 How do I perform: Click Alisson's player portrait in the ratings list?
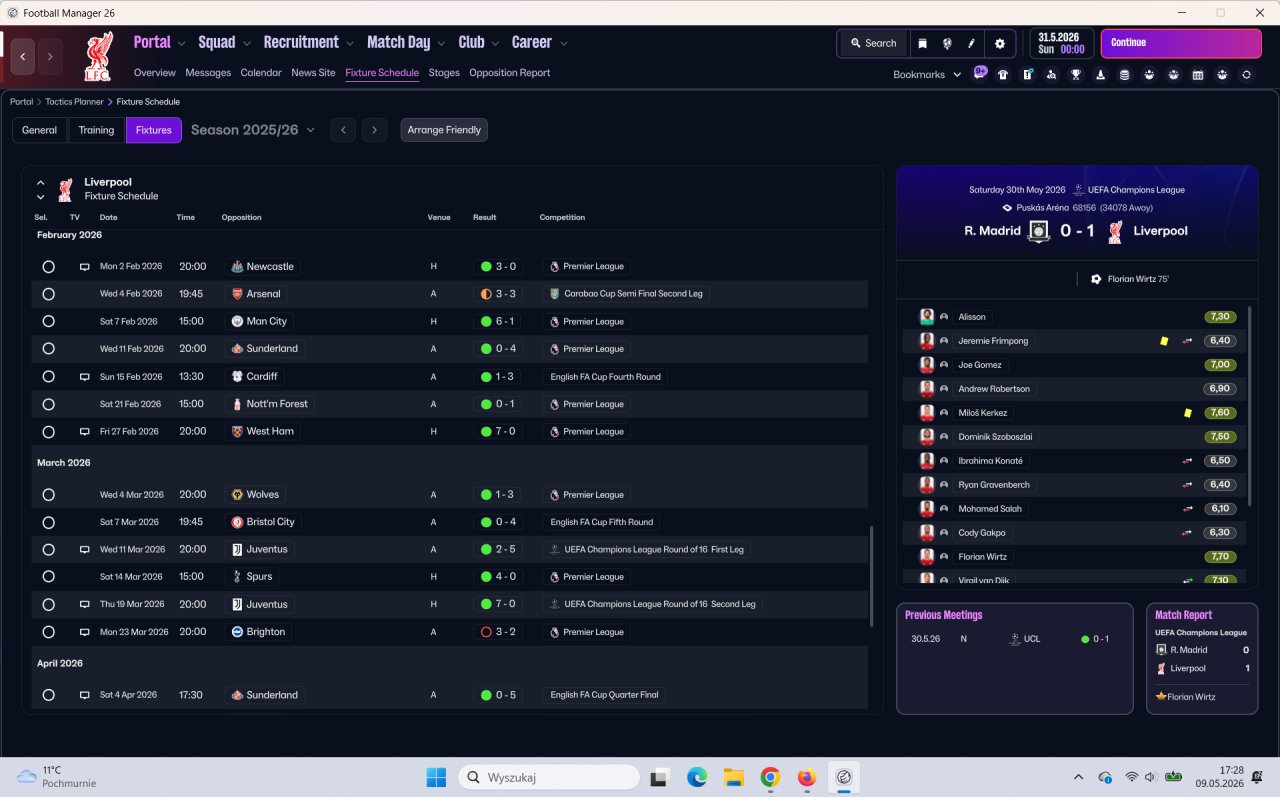coord(927,317)
